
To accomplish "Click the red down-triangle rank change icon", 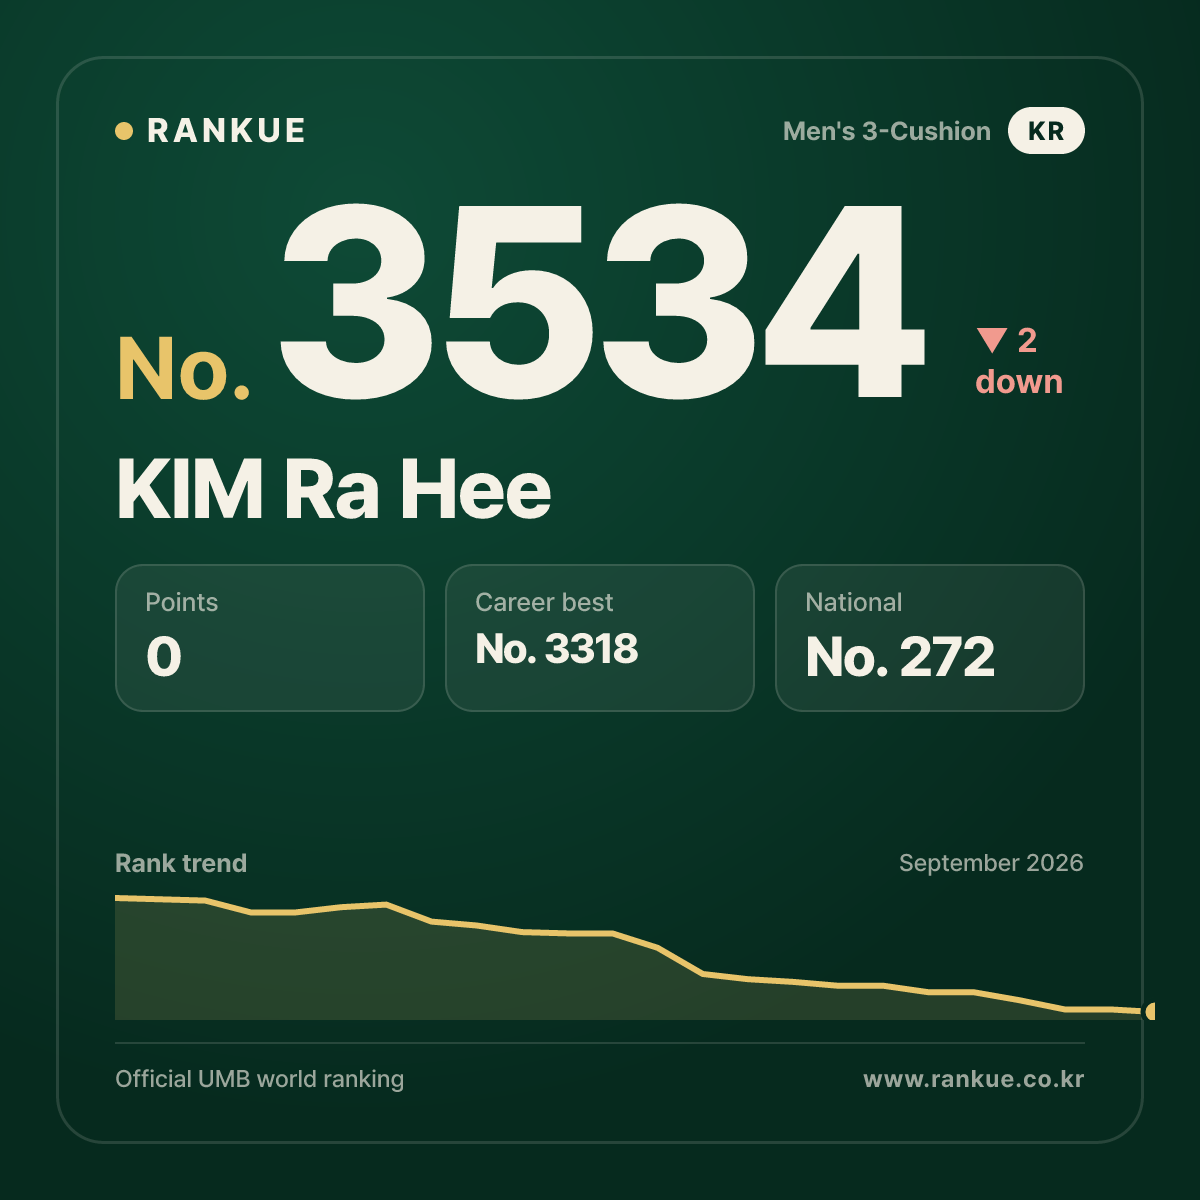I will (x=992, y=340).
